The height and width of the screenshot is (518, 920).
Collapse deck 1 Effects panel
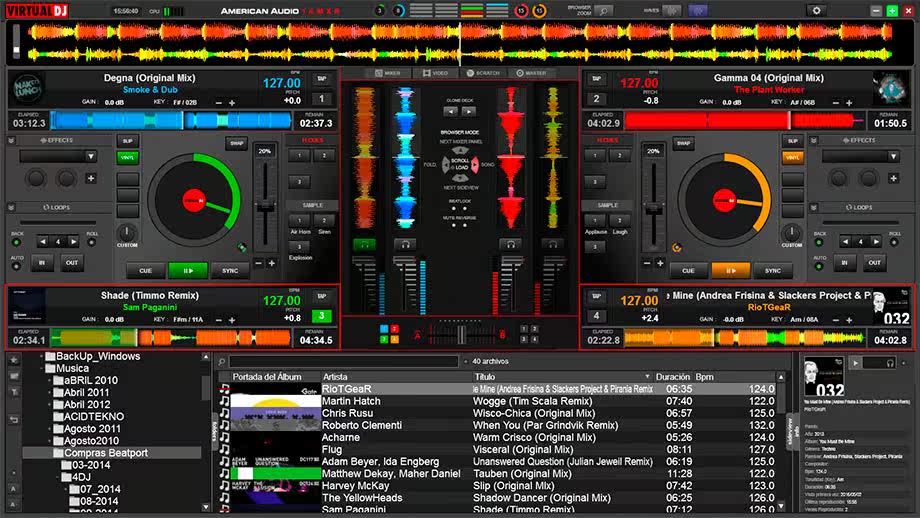tap(11, 141)
